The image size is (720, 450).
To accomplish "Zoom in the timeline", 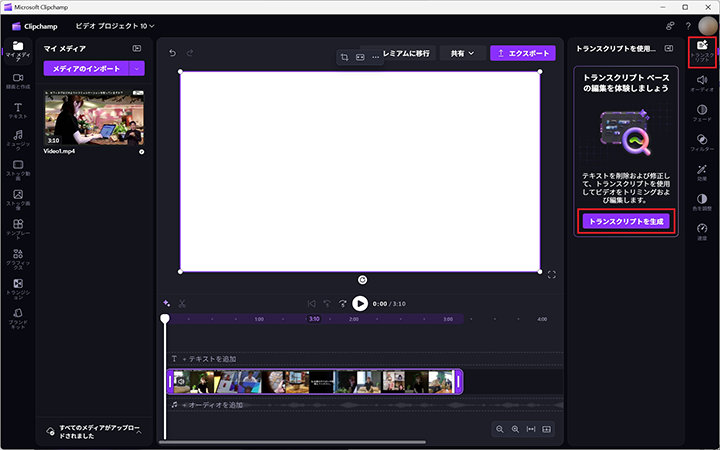I will click(515, 429).
